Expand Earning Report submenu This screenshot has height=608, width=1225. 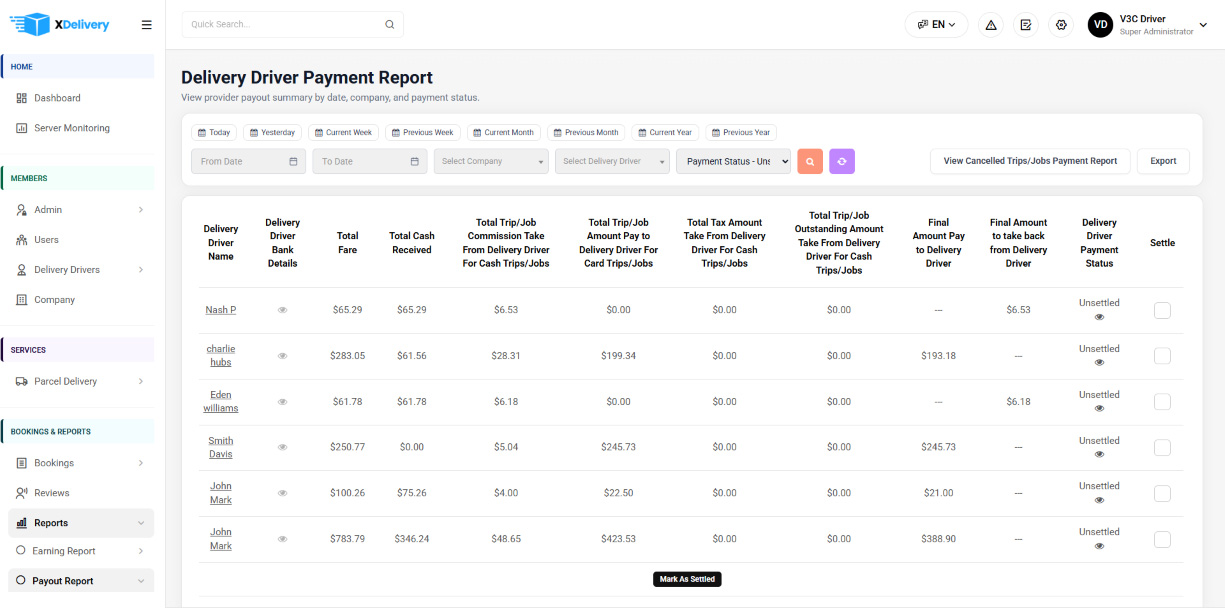140,551
